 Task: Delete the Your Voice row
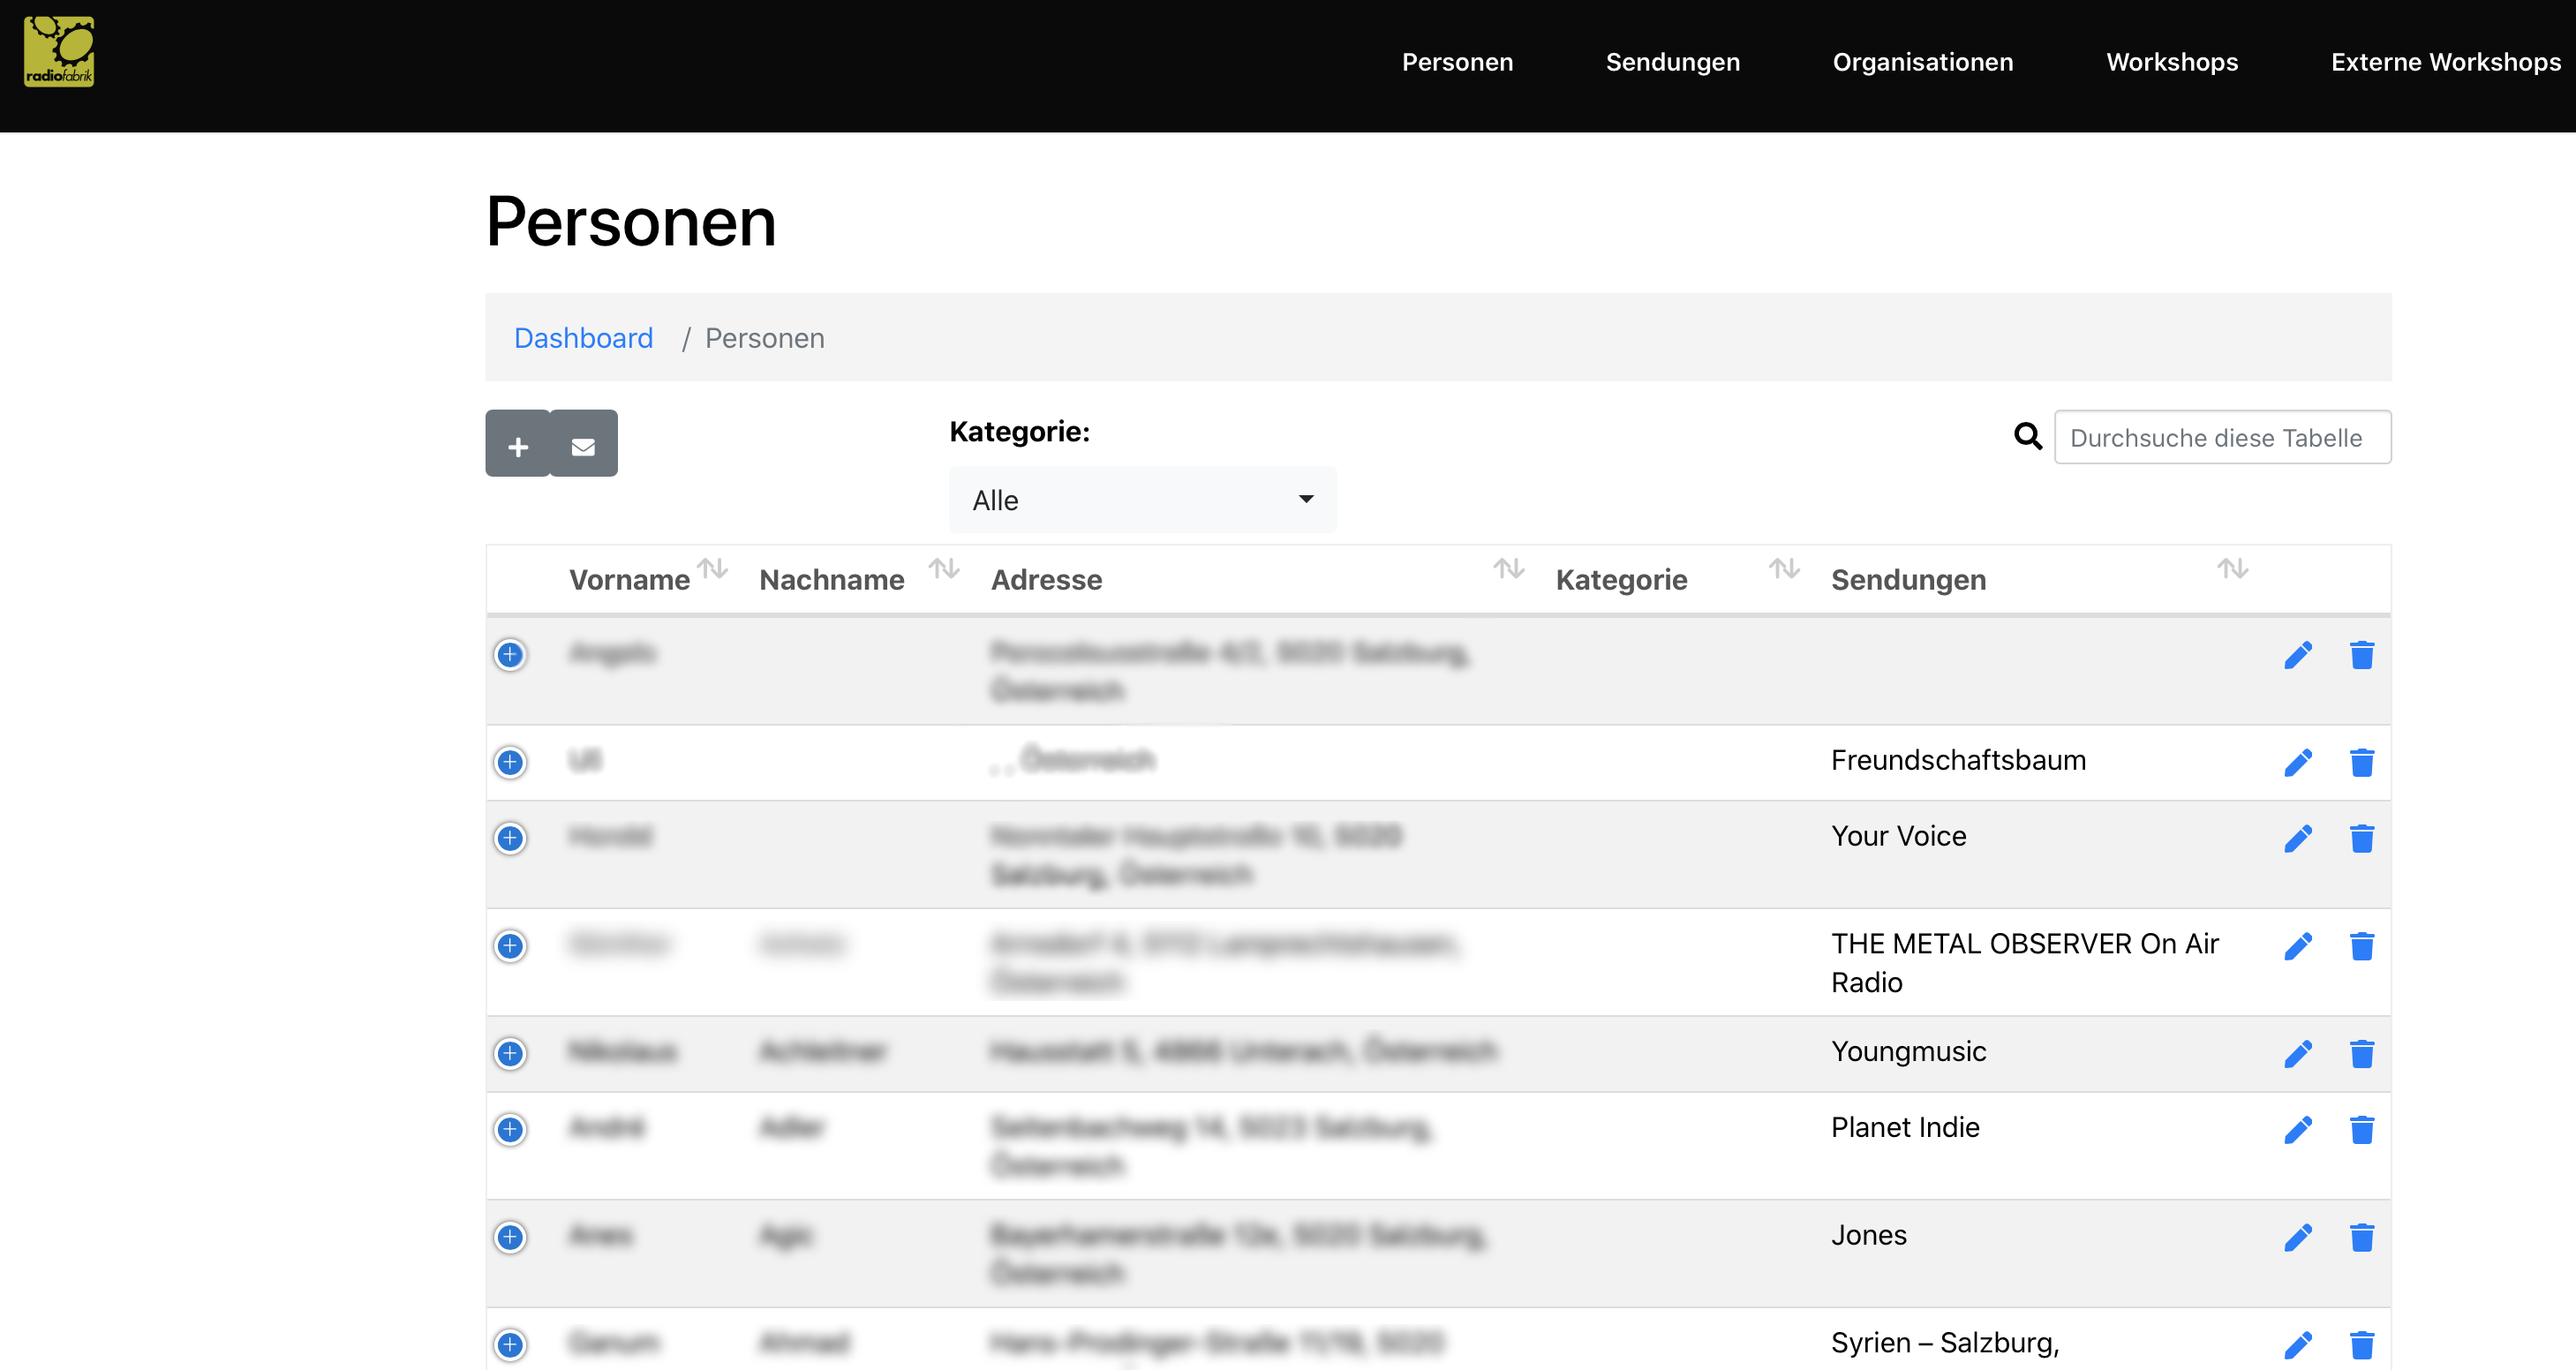2361,839
